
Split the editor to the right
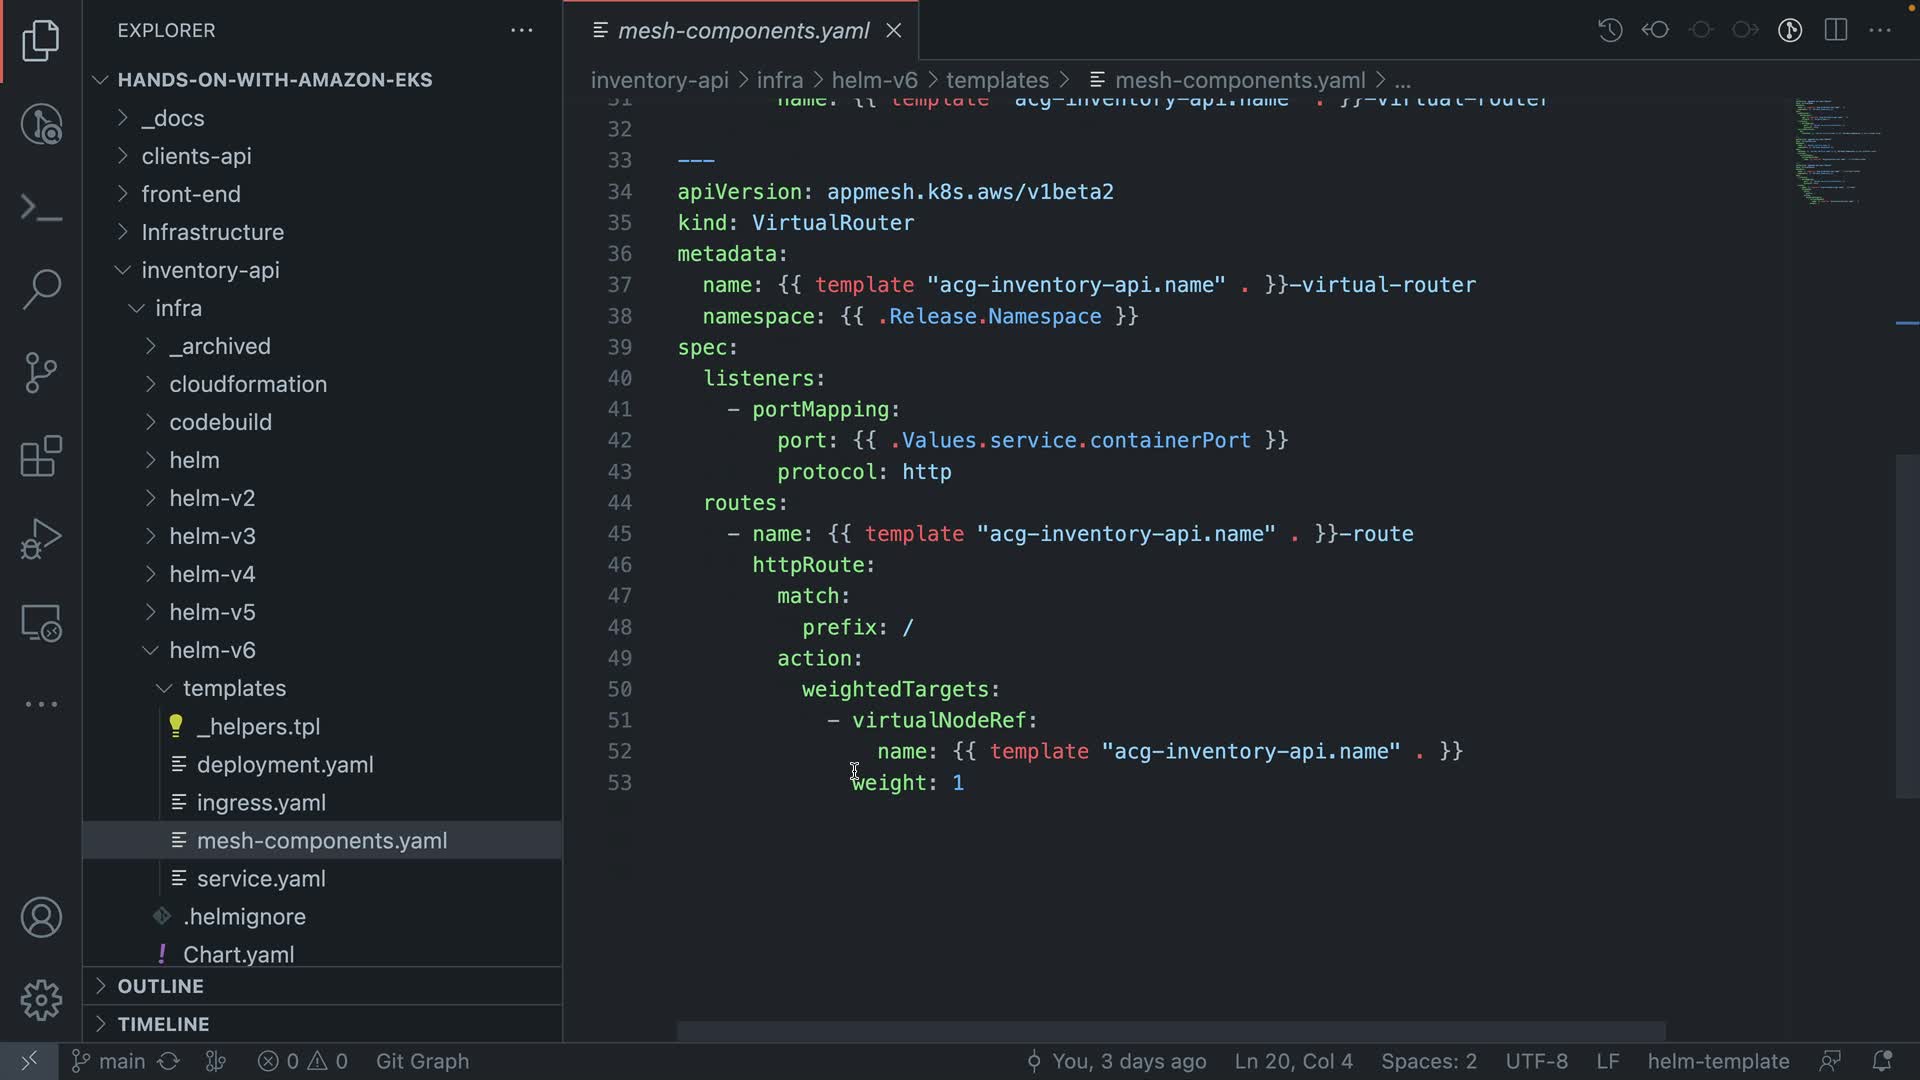[1835, 30]
